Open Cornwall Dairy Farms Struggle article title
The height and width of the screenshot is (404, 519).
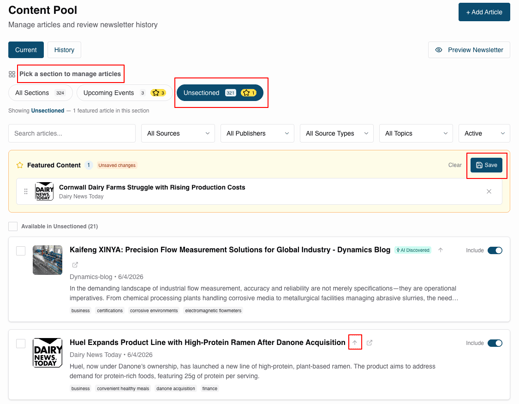pos(152,187)
